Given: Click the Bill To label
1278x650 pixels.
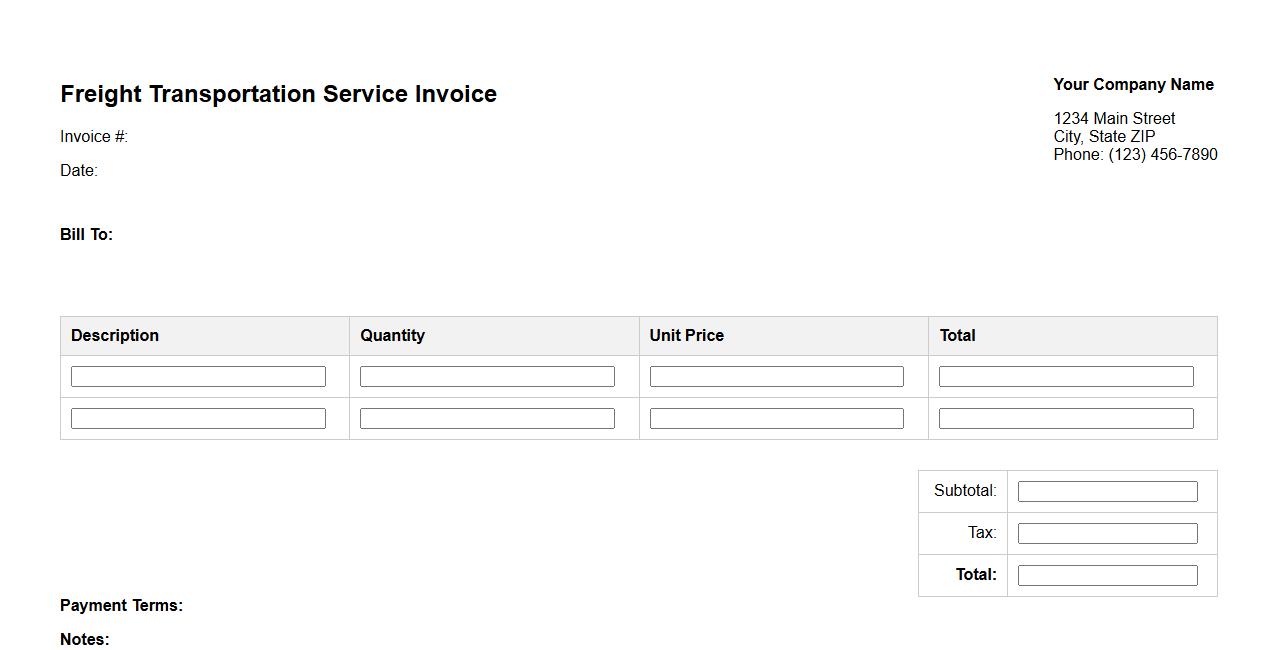Looking at the screenshot, I should coord(86,235).
